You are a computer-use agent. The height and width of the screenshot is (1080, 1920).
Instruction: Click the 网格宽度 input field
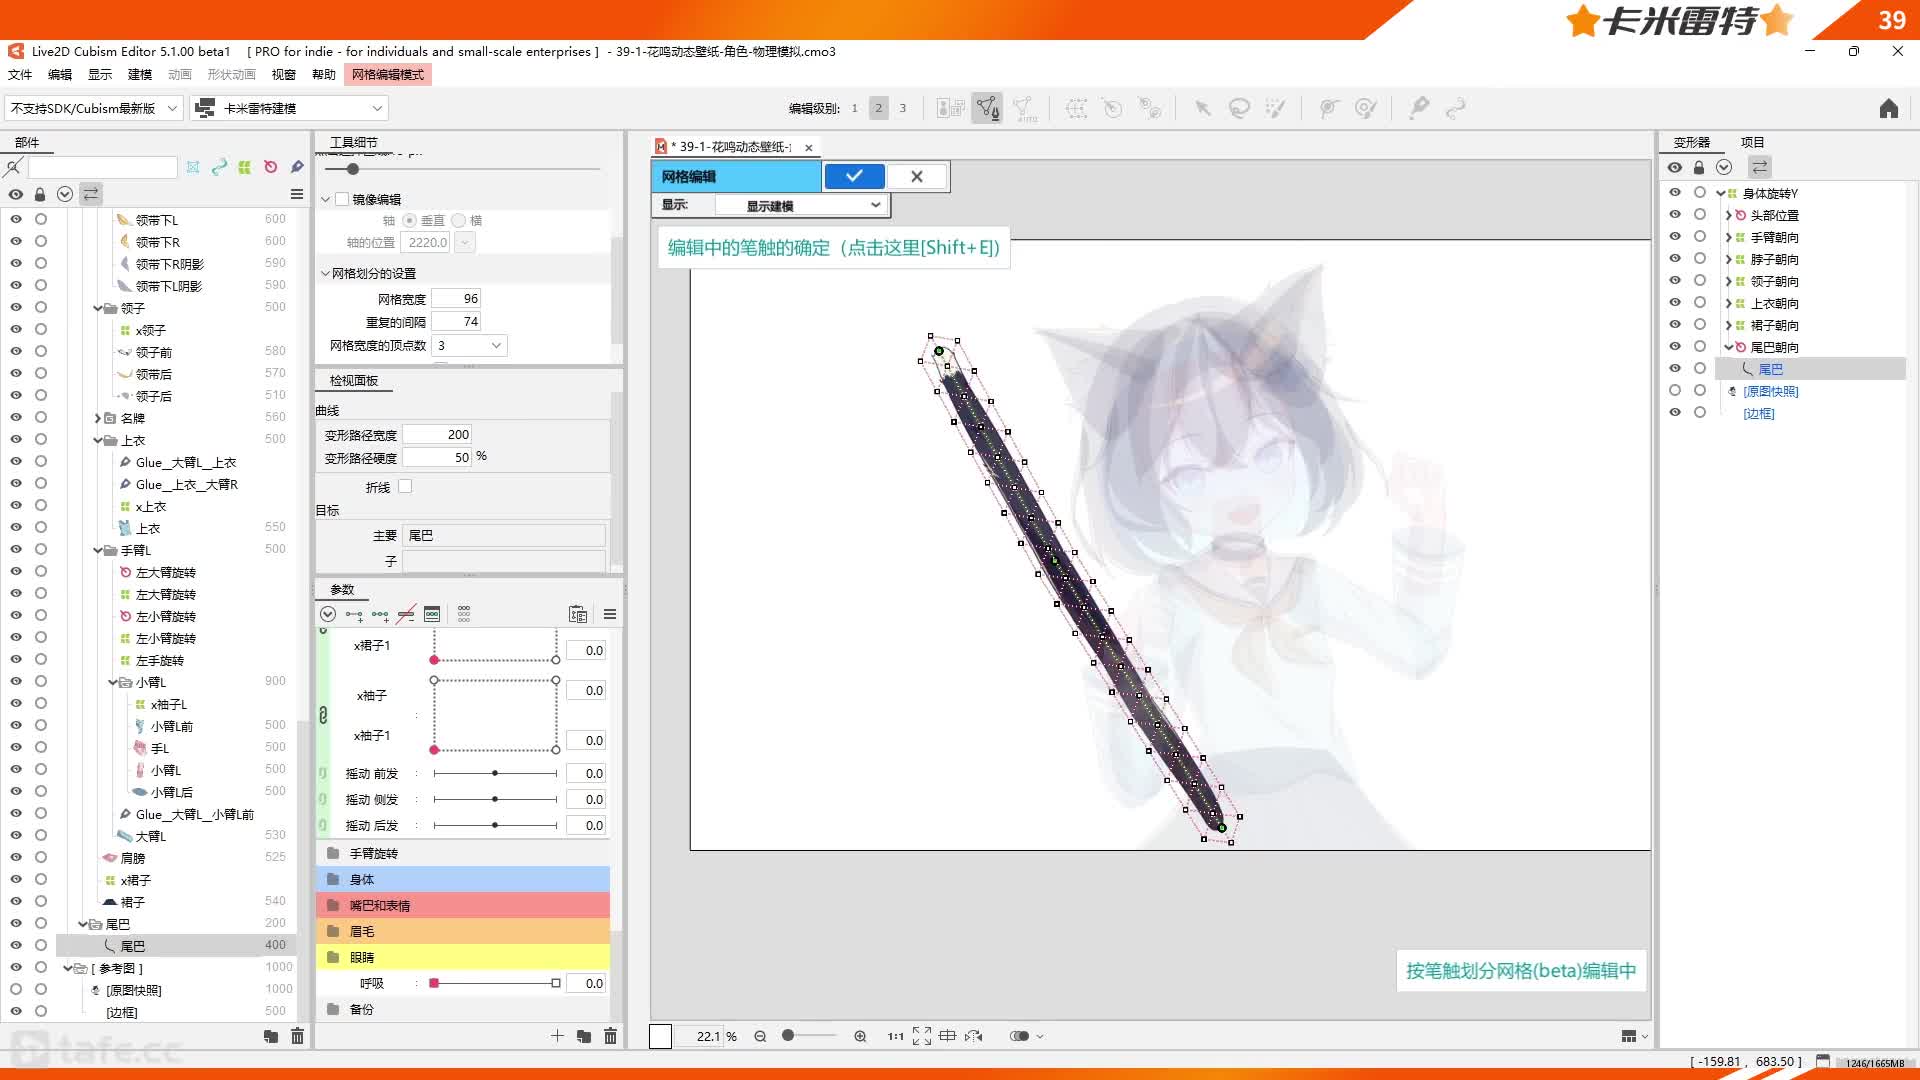456,298
